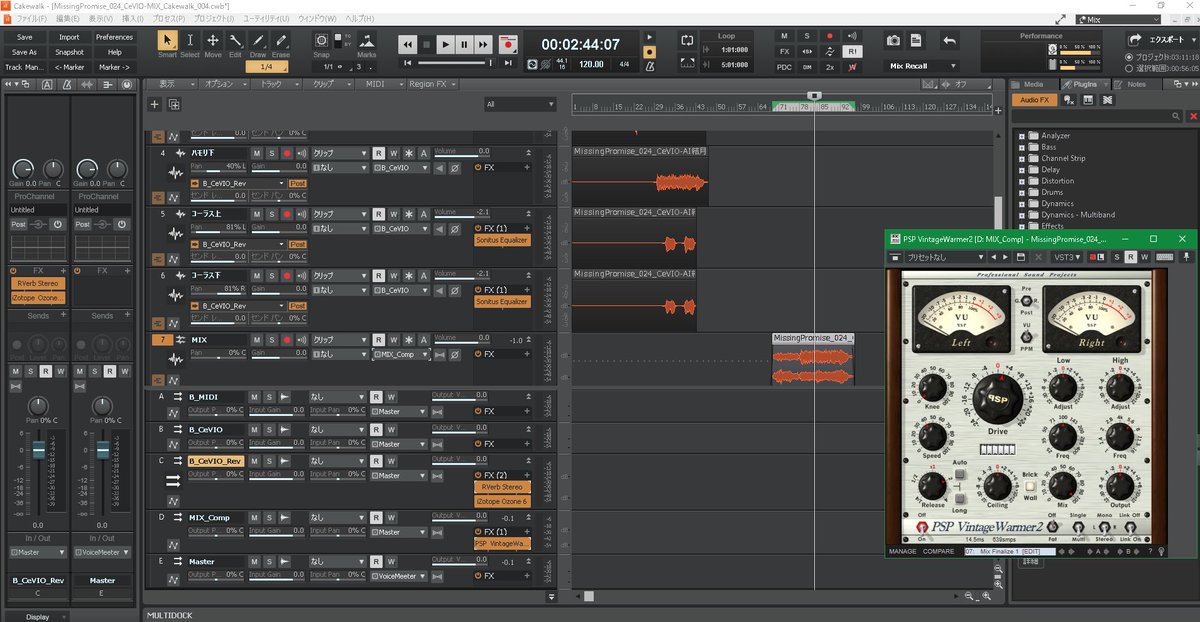The width and height of the screenshot is (1200, 622).
Task: Open the プリセットなし preset dropdown
Action: 946,257
